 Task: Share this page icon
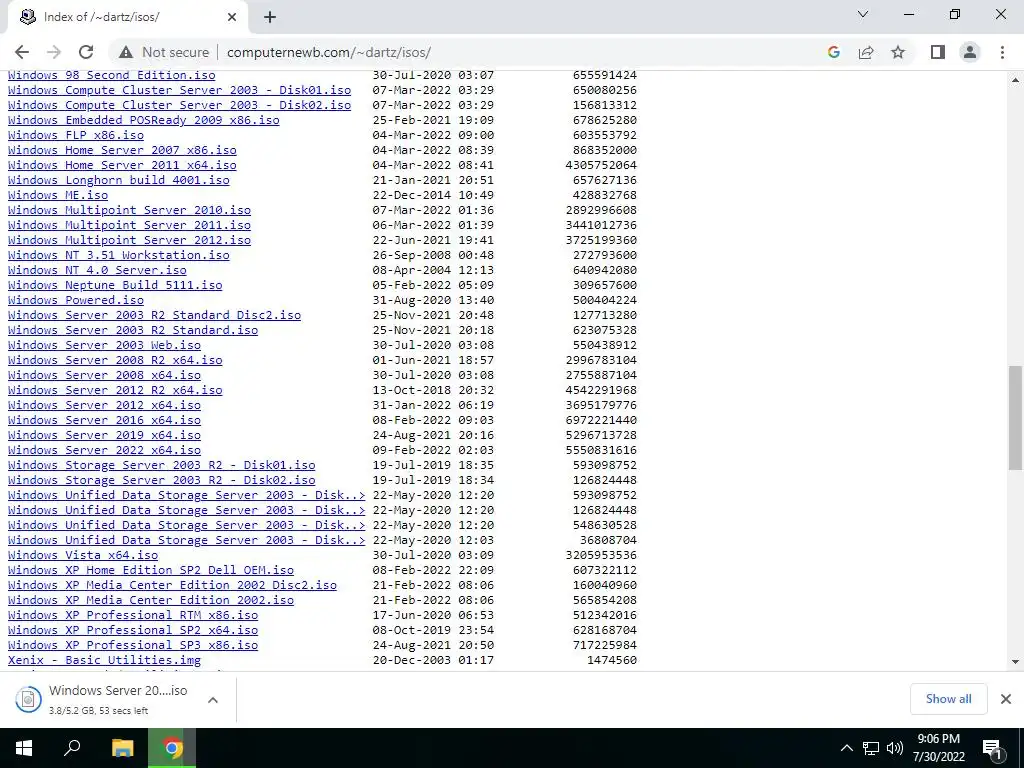(866, 52)
